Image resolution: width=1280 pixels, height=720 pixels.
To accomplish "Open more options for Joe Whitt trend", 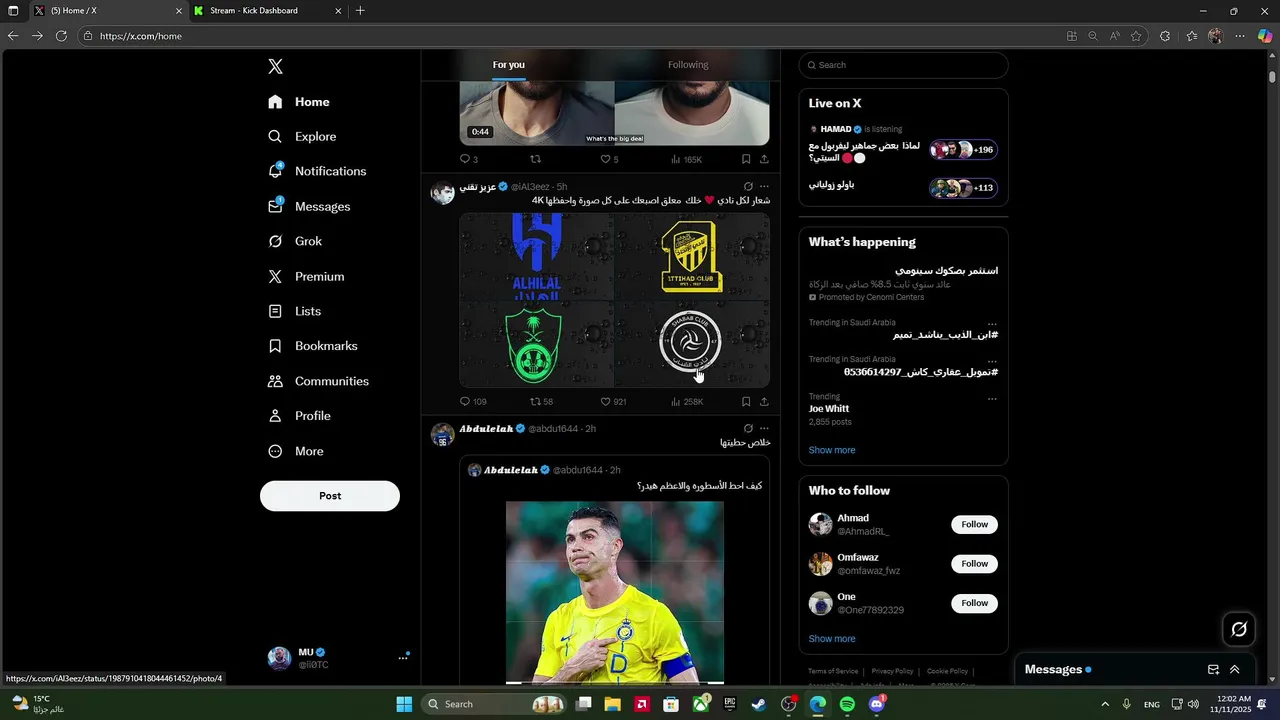I will click(992, 399).
